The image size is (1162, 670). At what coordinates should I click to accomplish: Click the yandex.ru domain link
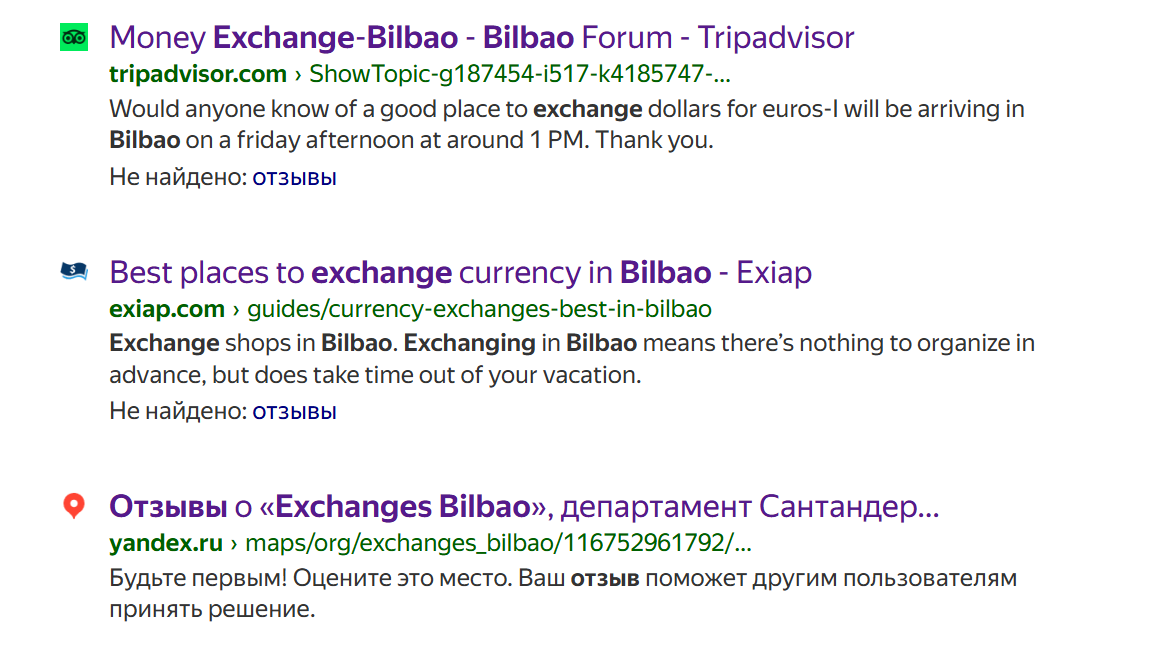[x=165, y=544]
